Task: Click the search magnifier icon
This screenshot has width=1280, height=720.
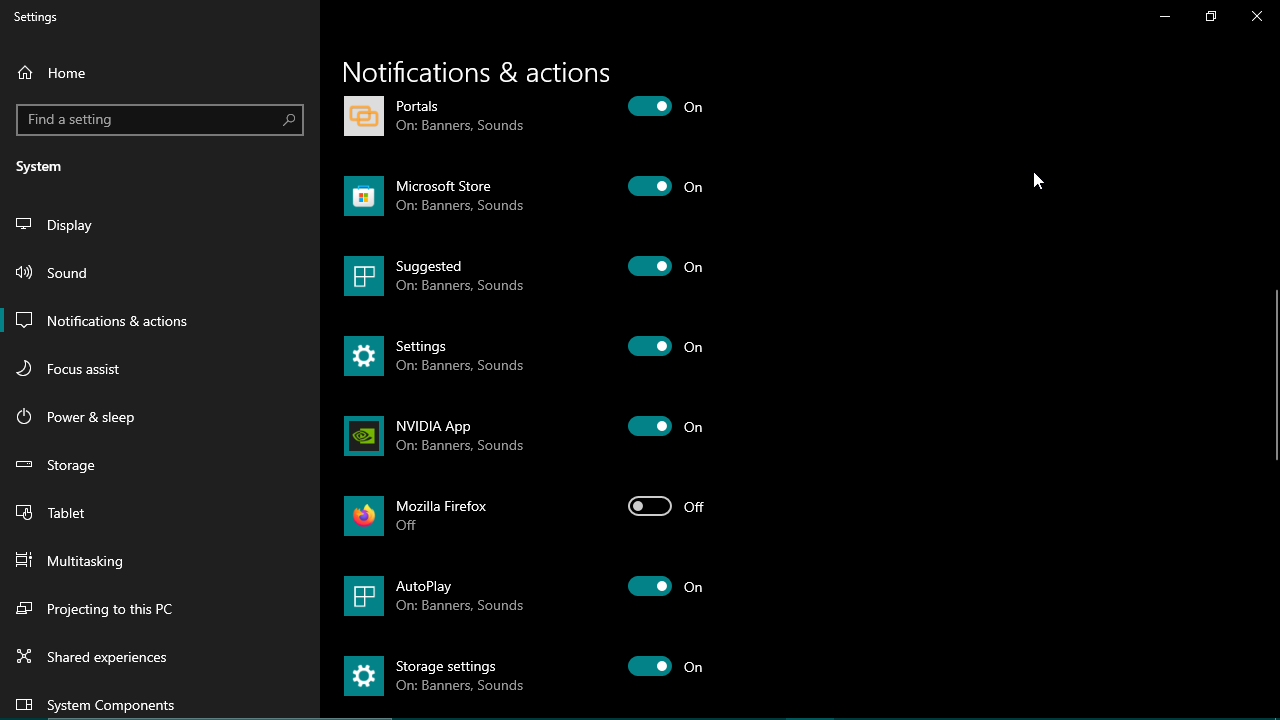Action: (x=289, y=119)
